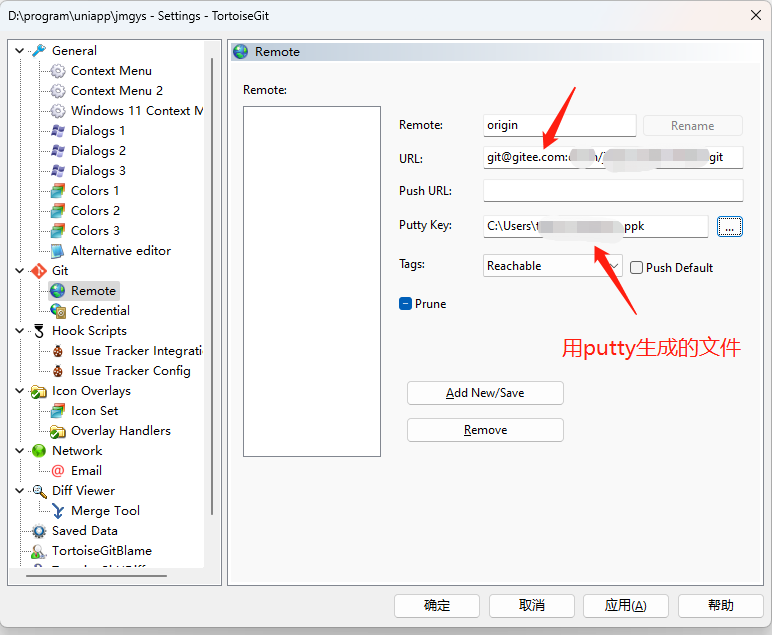This screenshot has height=635, width=772.
Task: Open help with 帮助 button
Action: point(721,605)
